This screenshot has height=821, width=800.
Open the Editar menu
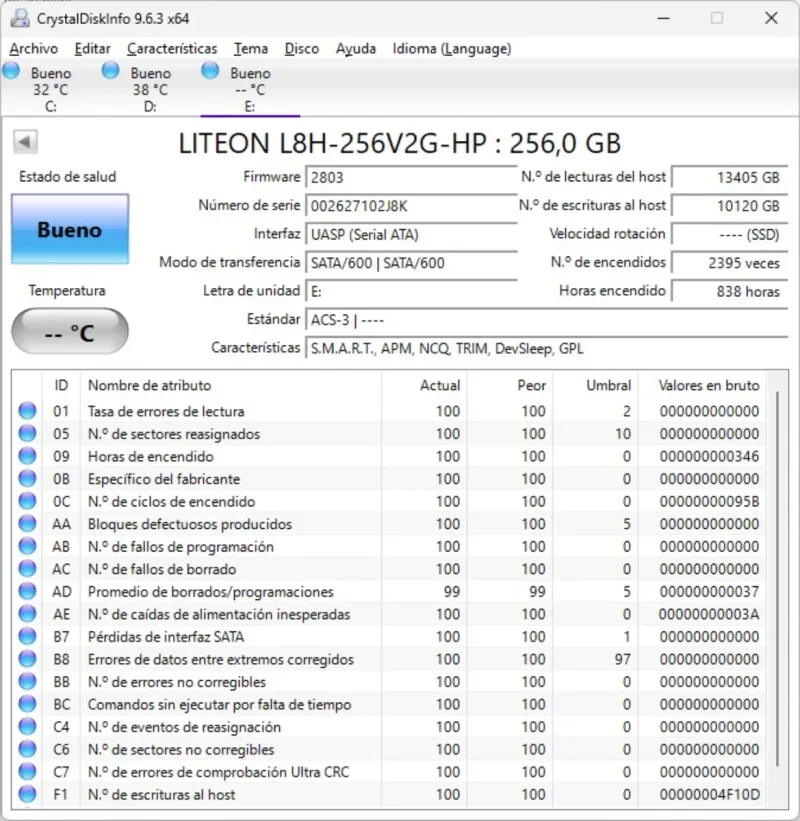93,49
